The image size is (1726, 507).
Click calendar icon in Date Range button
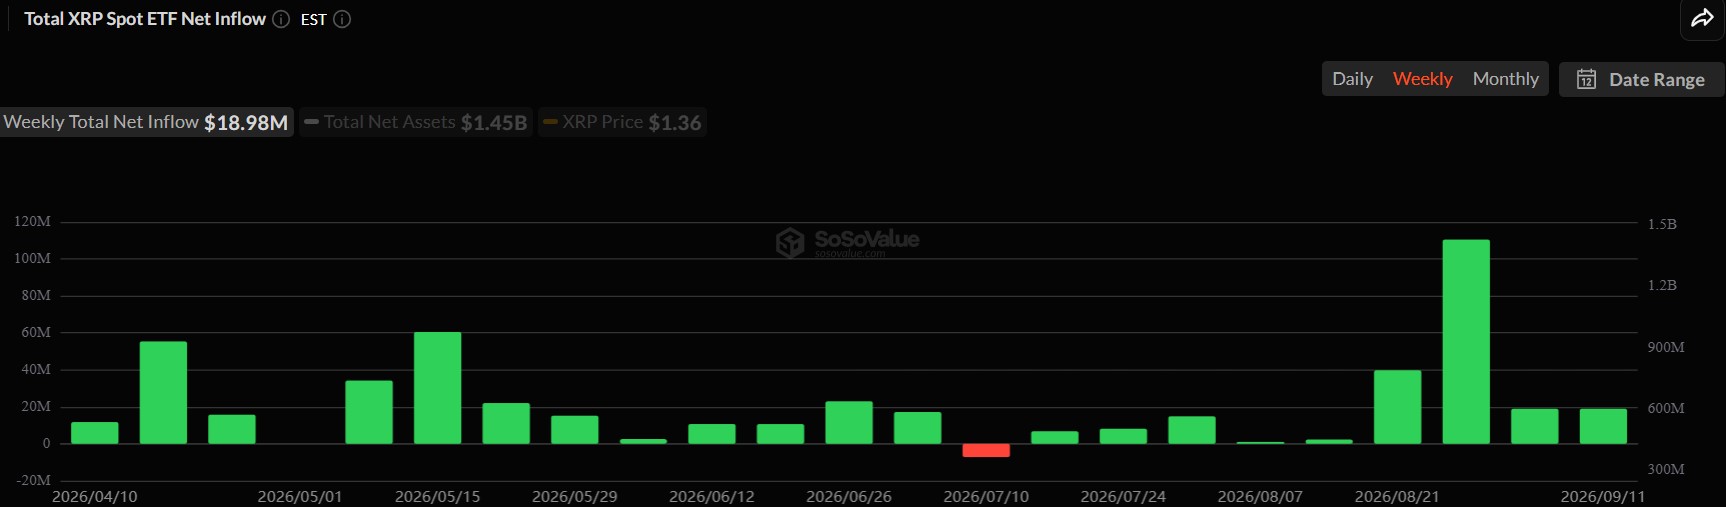[1586, 79]
